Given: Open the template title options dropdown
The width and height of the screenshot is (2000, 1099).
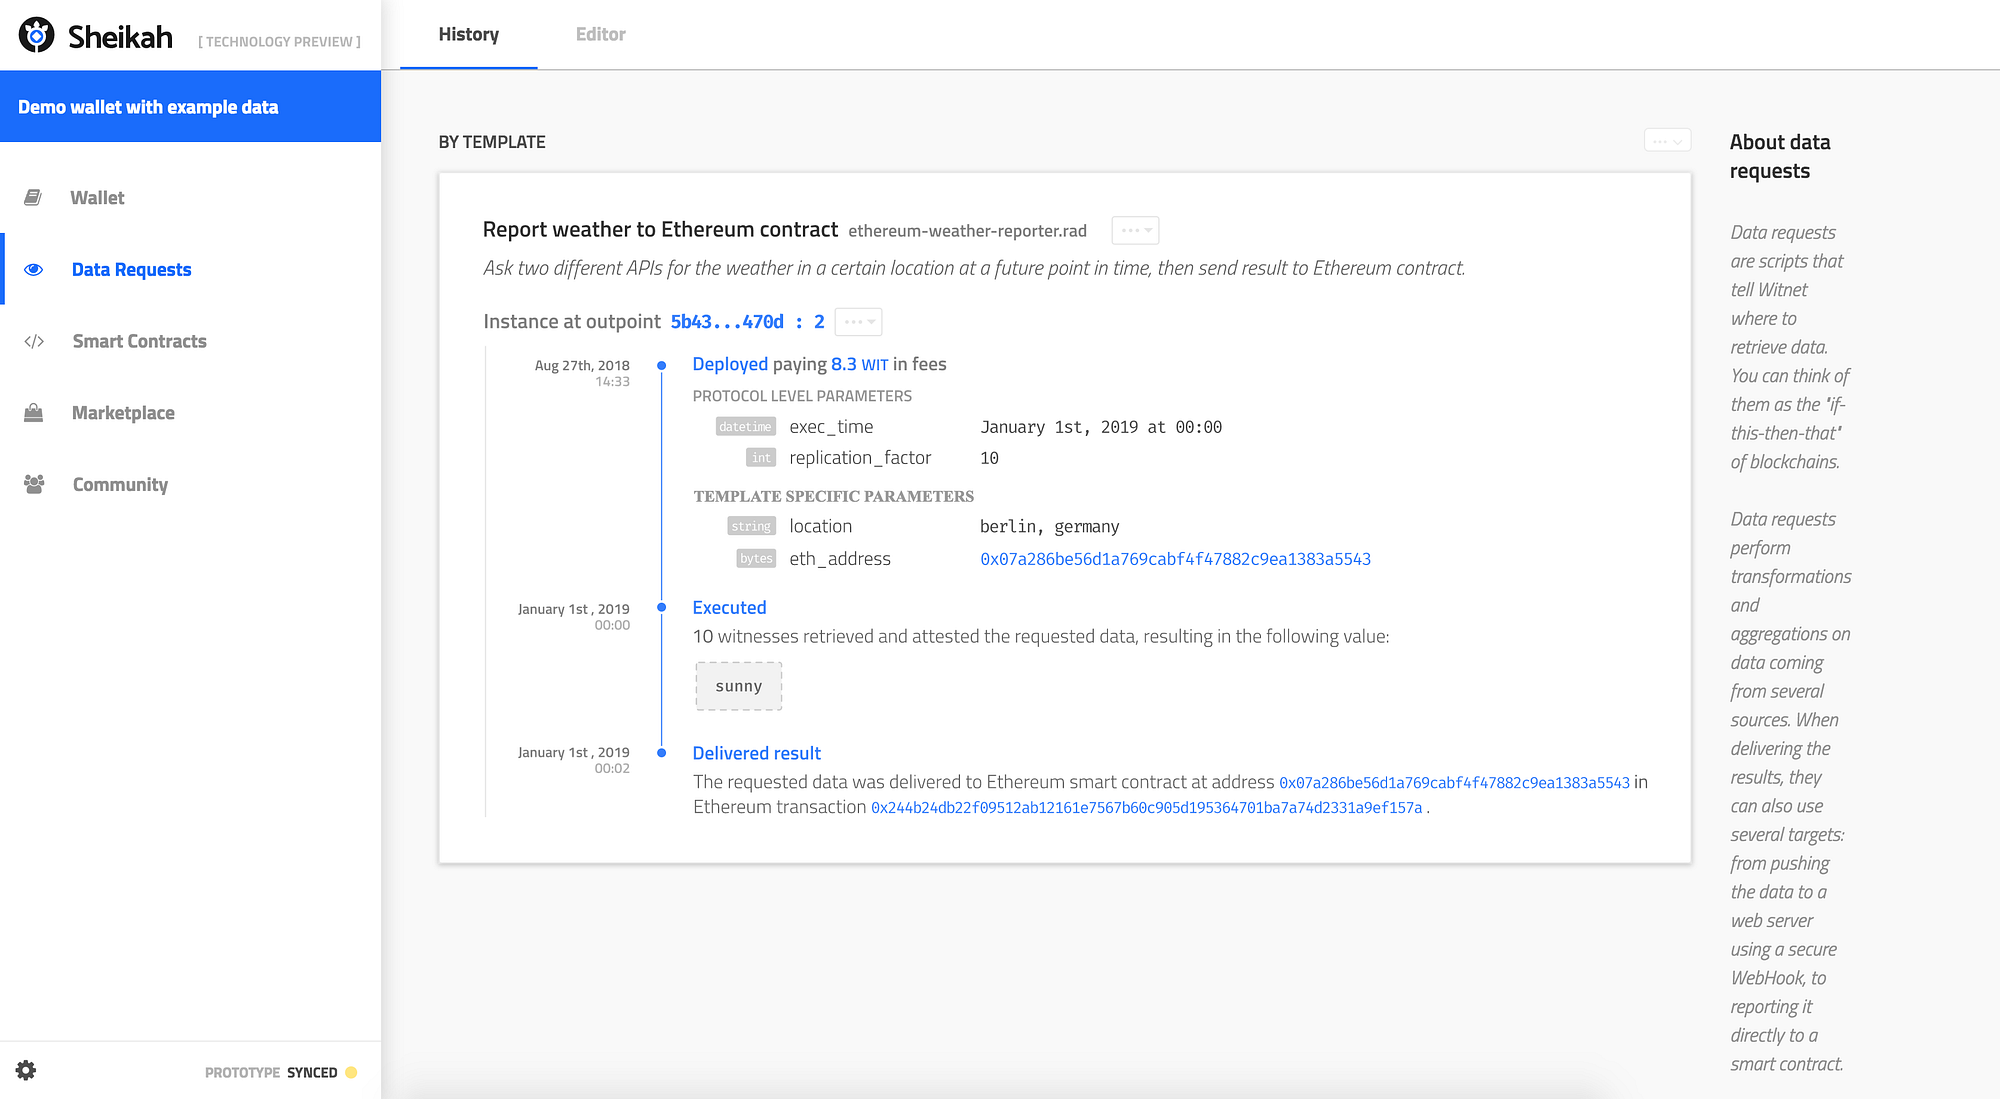Looking at the screenshot, I should [1135, 231].
